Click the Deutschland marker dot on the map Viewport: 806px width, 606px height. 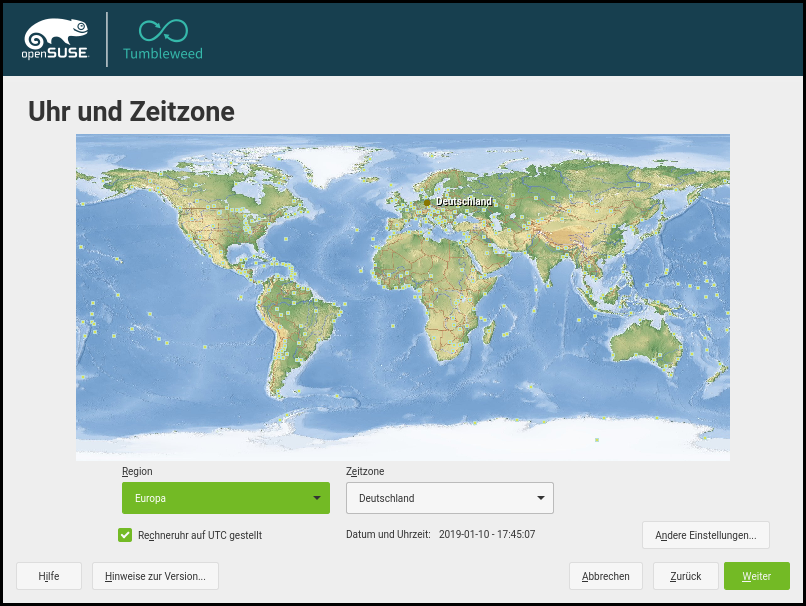pyautogui.click(x=426, y=202)
